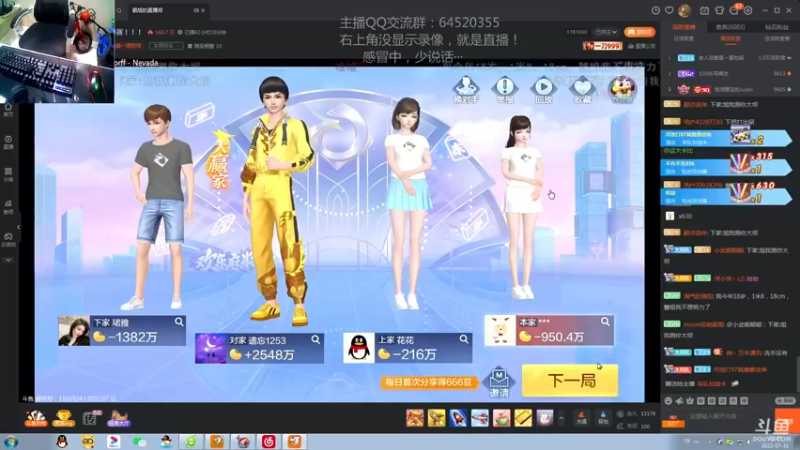800x450 pixels.
Task: Click the Windows Start button
Action: pyautogui.click(x=11, y=442)
